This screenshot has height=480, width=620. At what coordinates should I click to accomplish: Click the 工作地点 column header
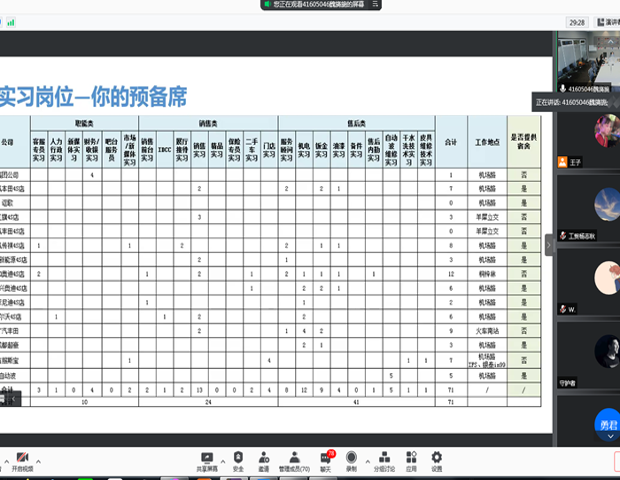(x=486, y=143)
